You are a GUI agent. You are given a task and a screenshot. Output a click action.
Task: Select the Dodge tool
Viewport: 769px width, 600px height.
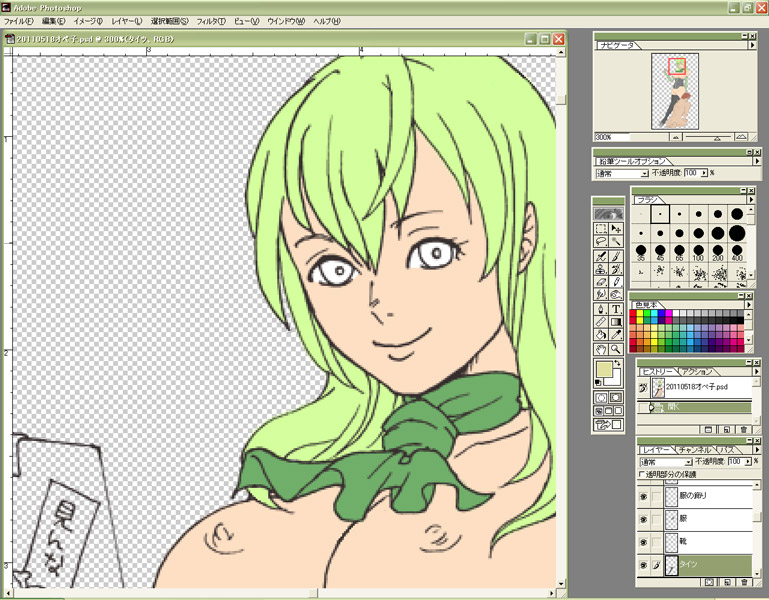pyautogui.click(x=616, y=294)
